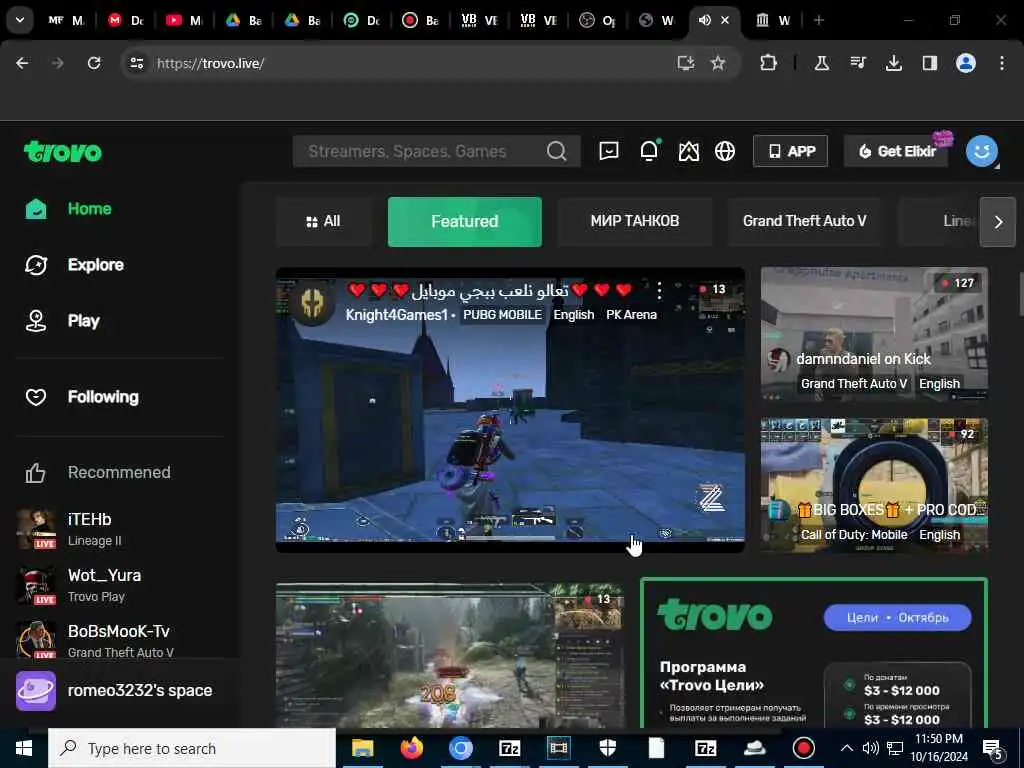
Task: Open Home in the sidebar
Action: [89, 209]
